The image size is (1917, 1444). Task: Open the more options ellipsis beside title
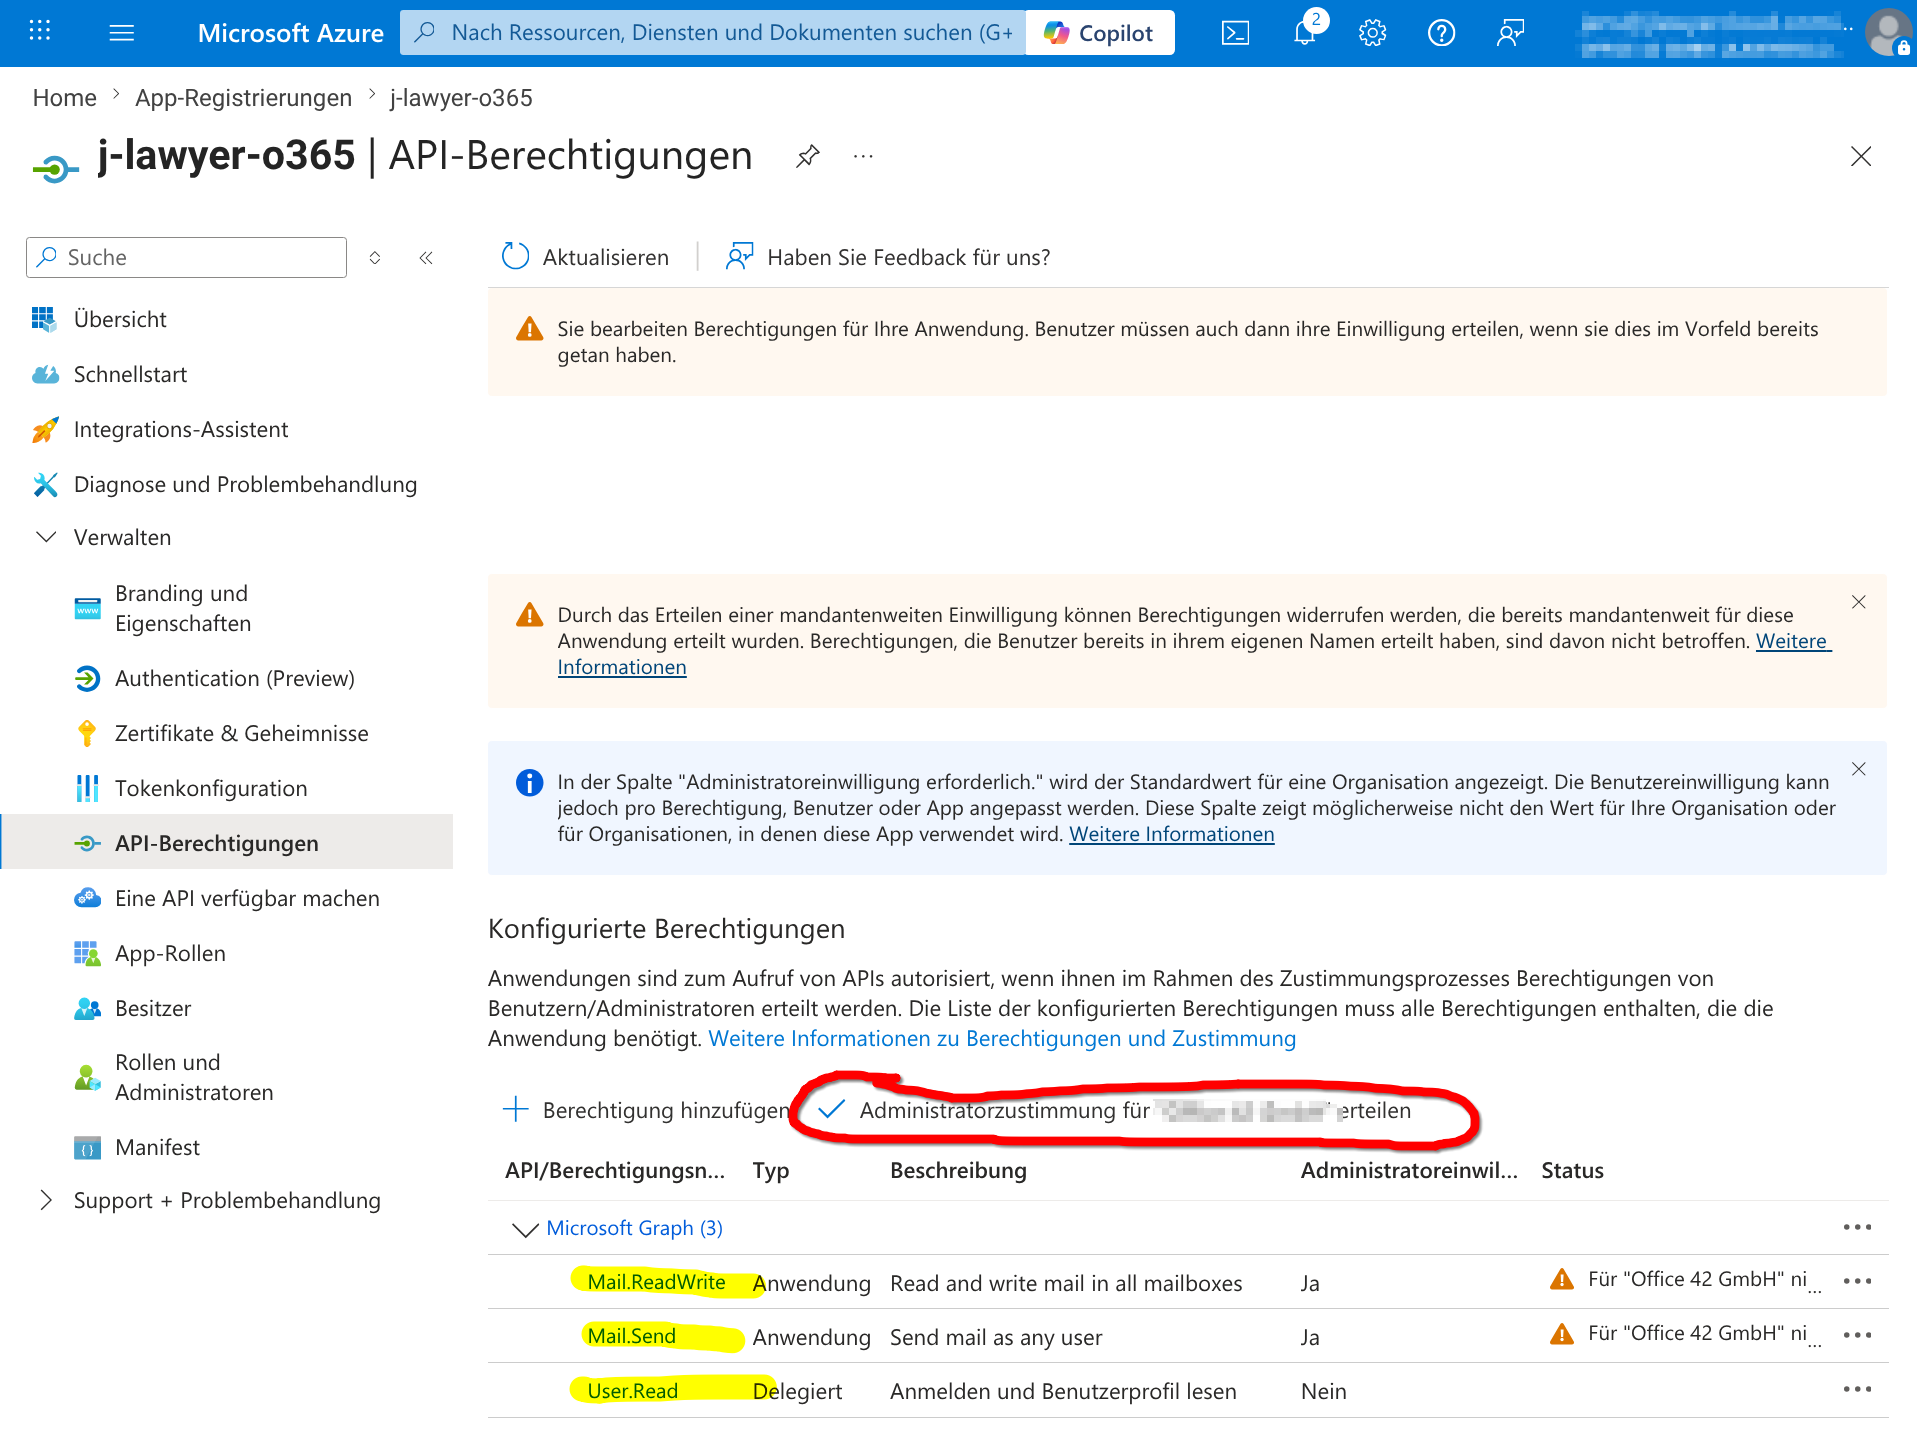pyautogui.click(x=863, y=156)
